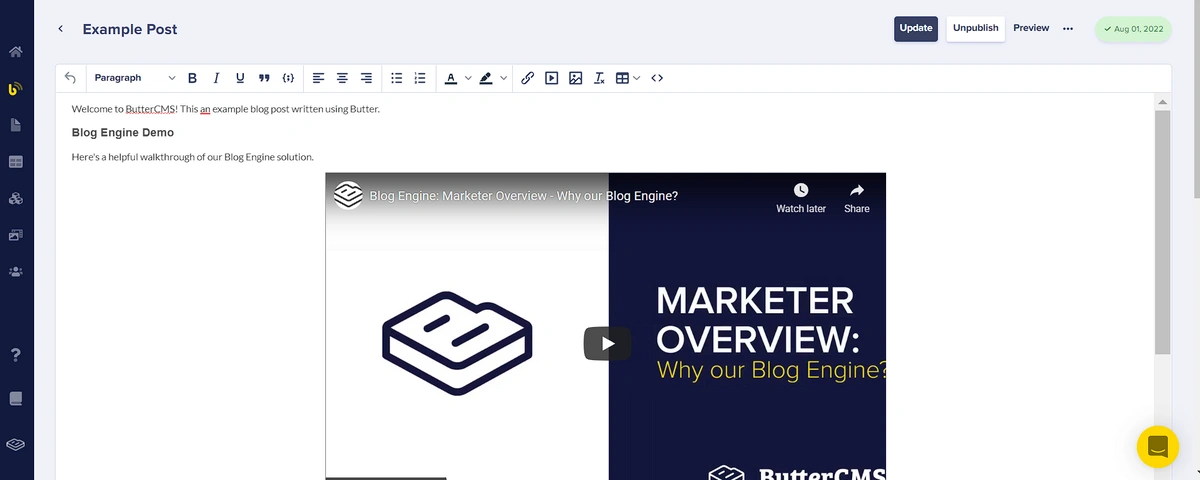Click the ButterCMS logo at sidebar bottom
This screenshot has width=1200, height=480.
coord(16,444)
